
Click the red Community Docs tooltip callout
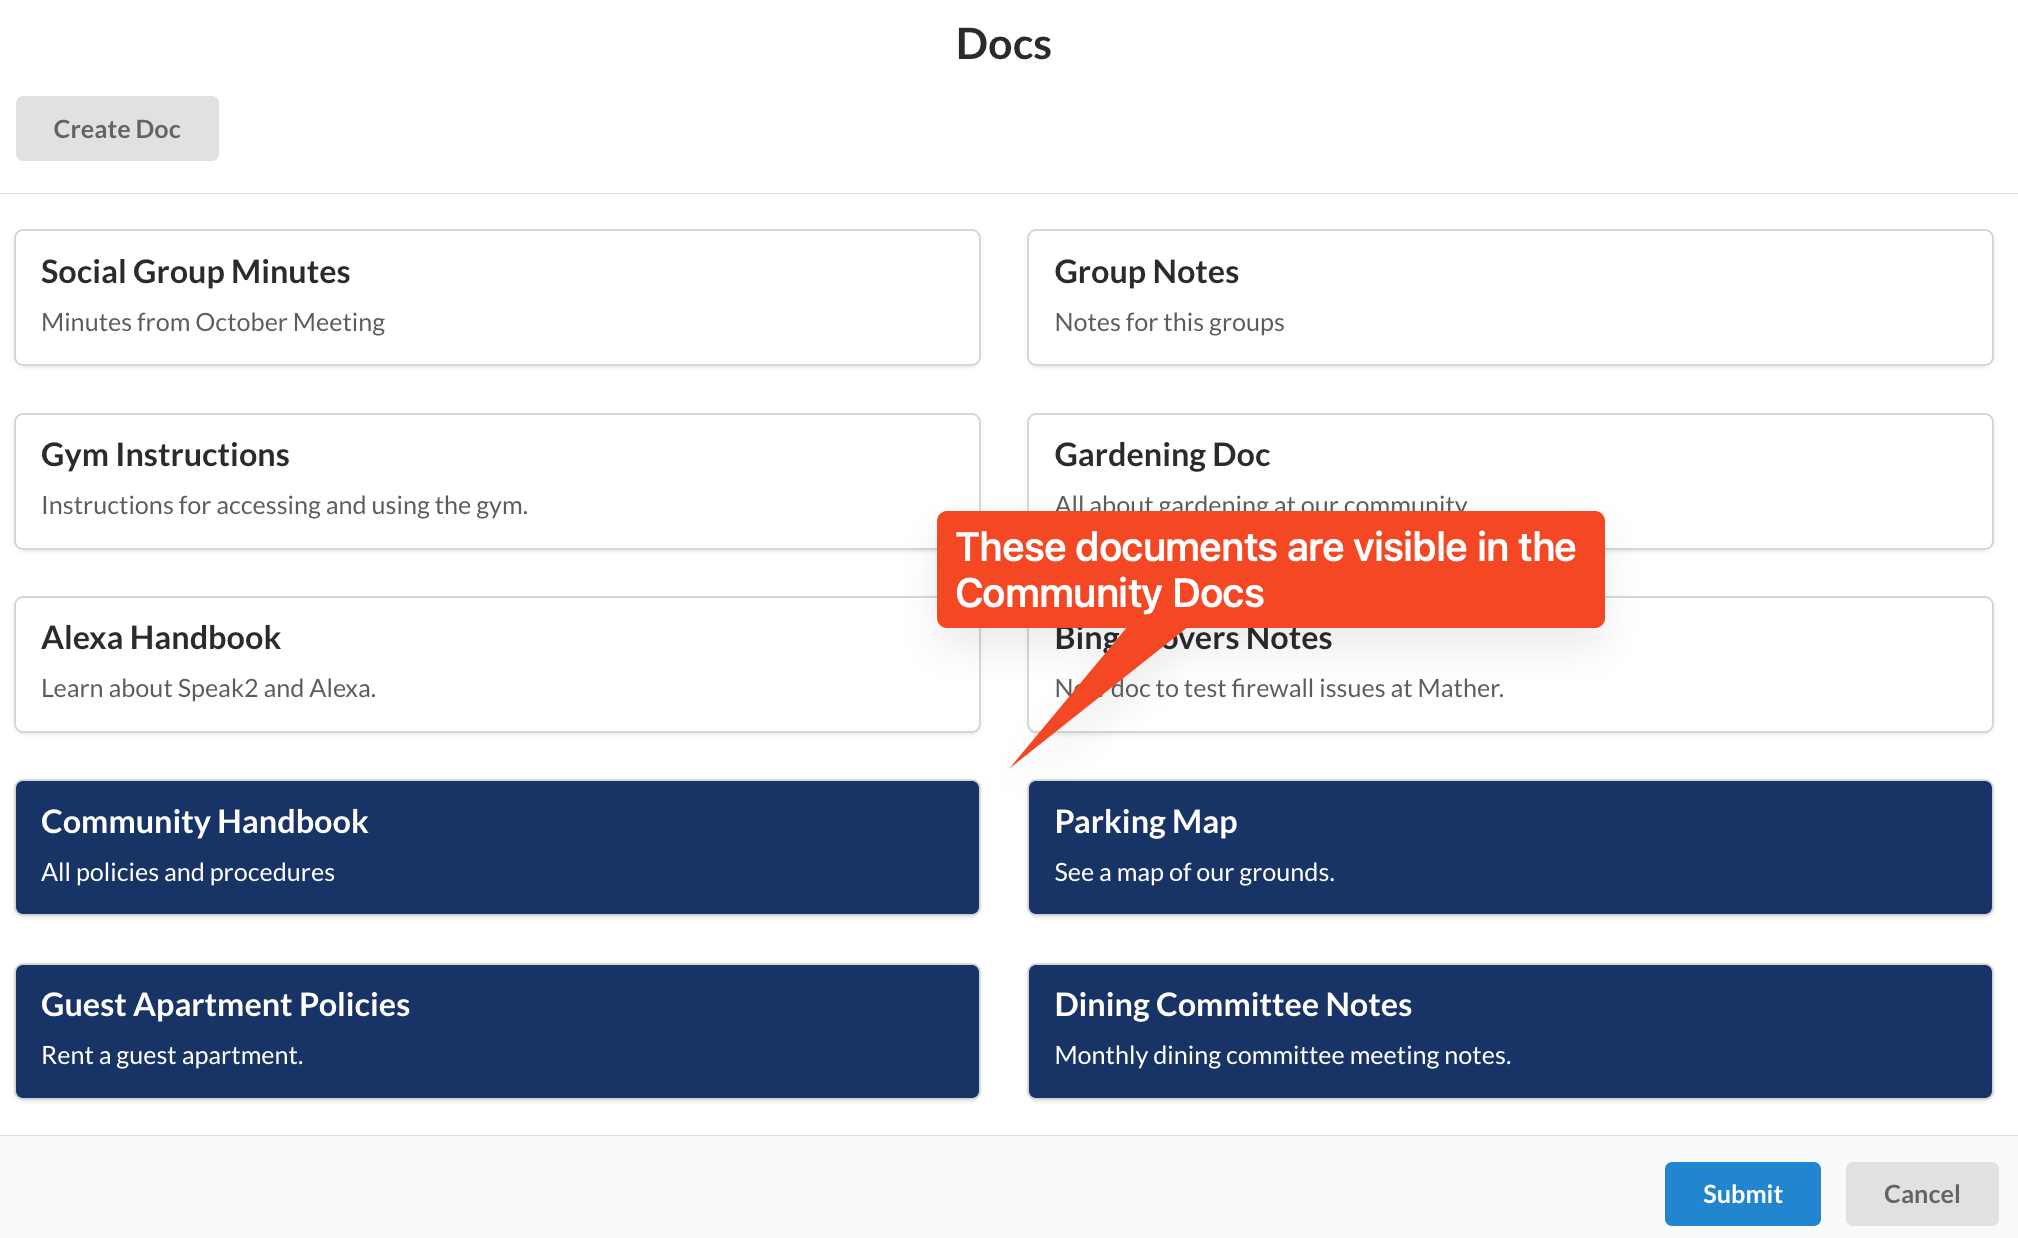1270,570
